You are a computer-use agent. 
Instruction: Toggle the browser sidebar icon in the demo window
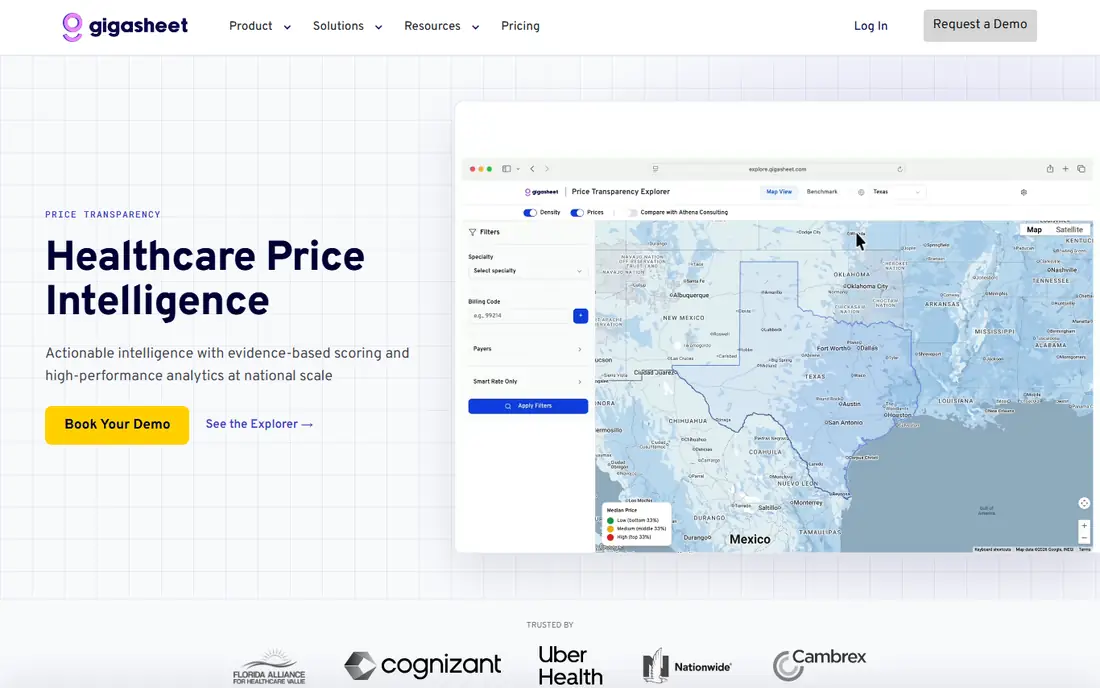point(506,169)
